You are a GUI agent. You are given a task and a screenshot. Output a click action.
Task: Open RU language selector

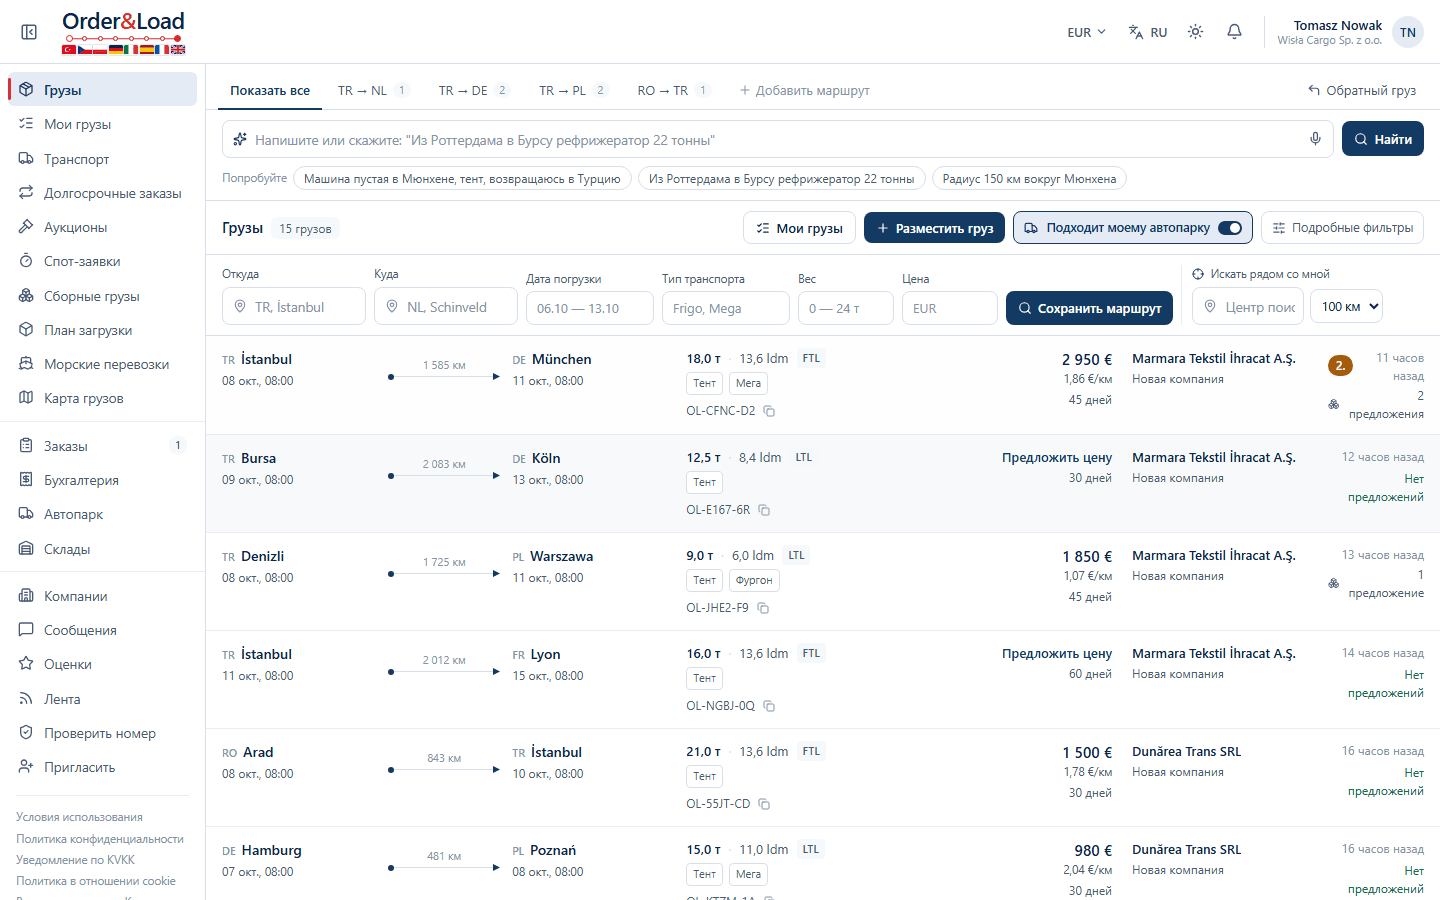coord(1148,32)
